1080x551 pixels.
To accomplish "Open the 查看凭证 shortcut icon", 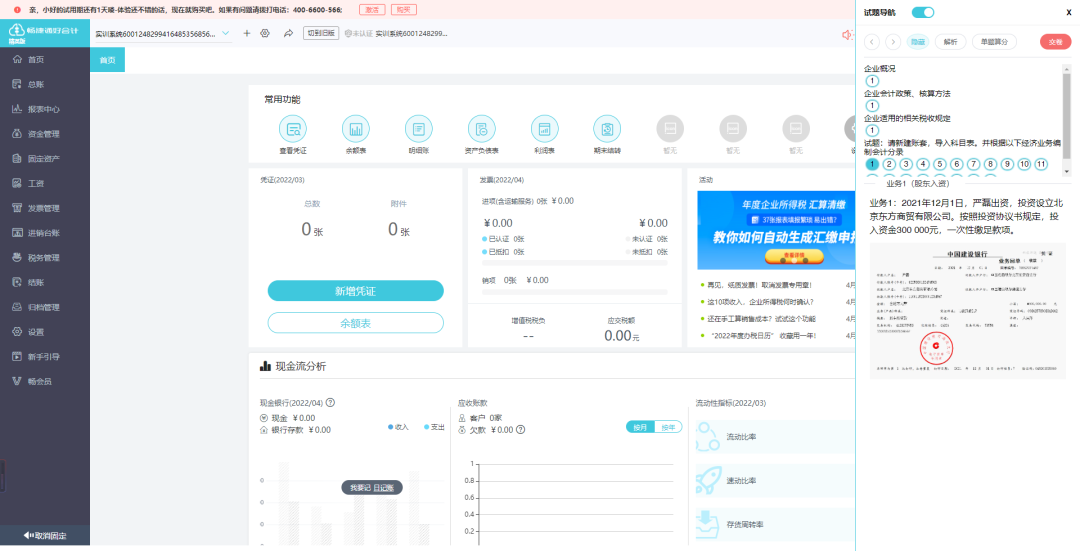I will 293,129.
